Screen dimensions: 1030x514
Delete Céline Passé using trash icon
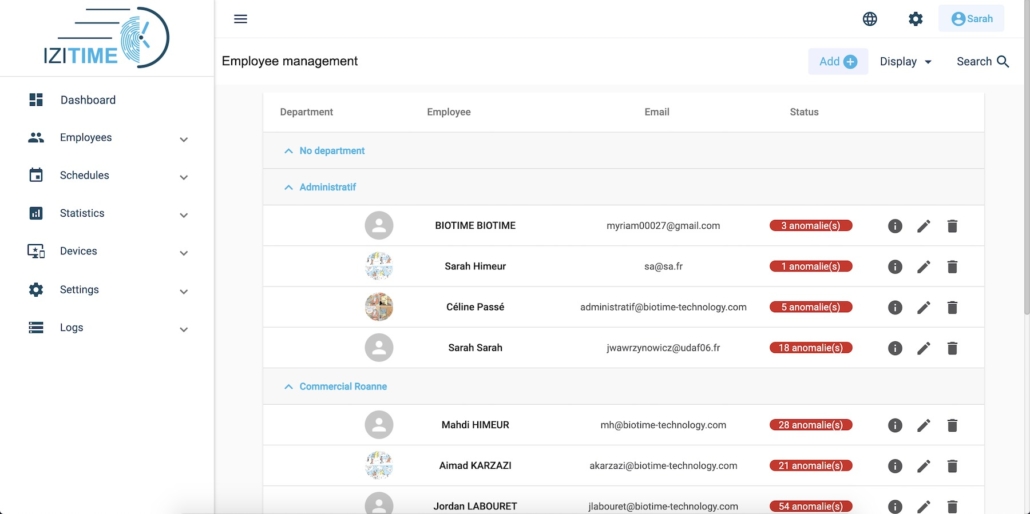coord(952,307)
